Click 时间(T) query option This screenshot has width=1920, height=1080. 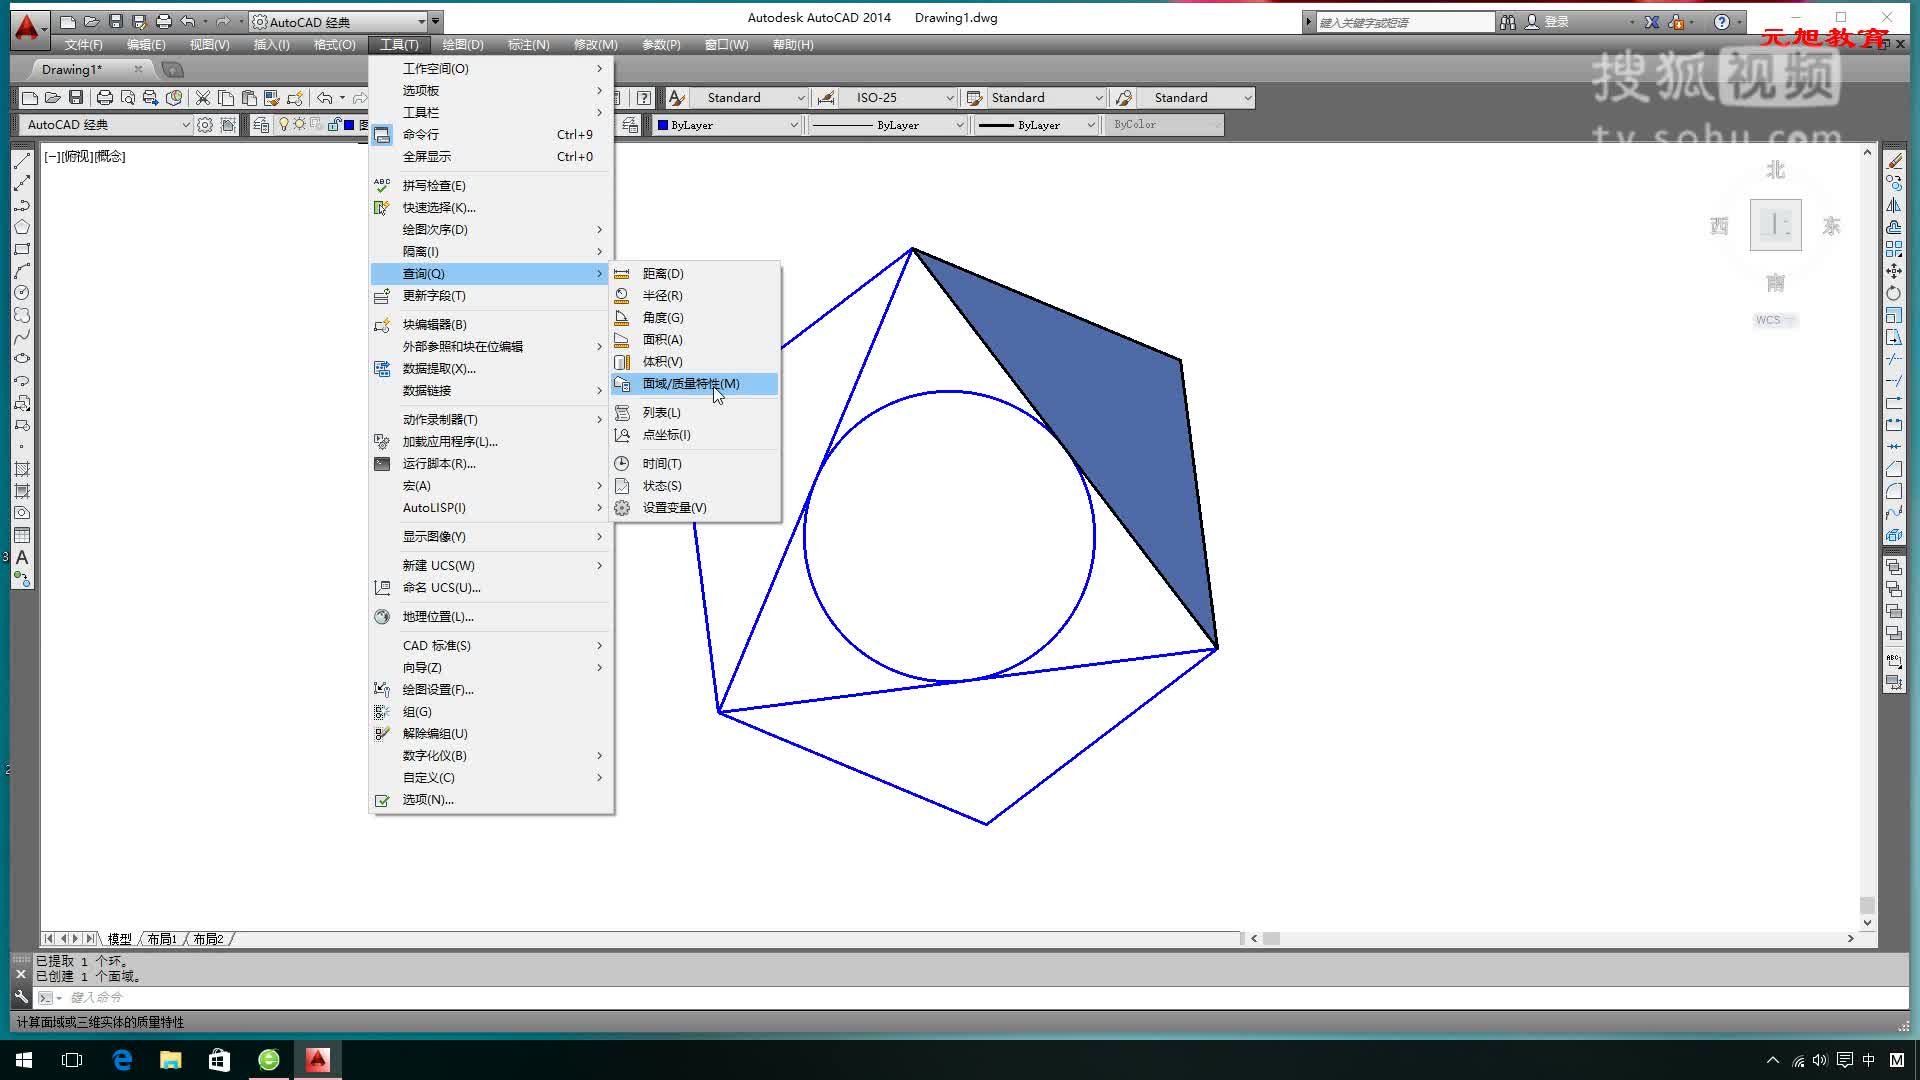click(x=662, y=463)
